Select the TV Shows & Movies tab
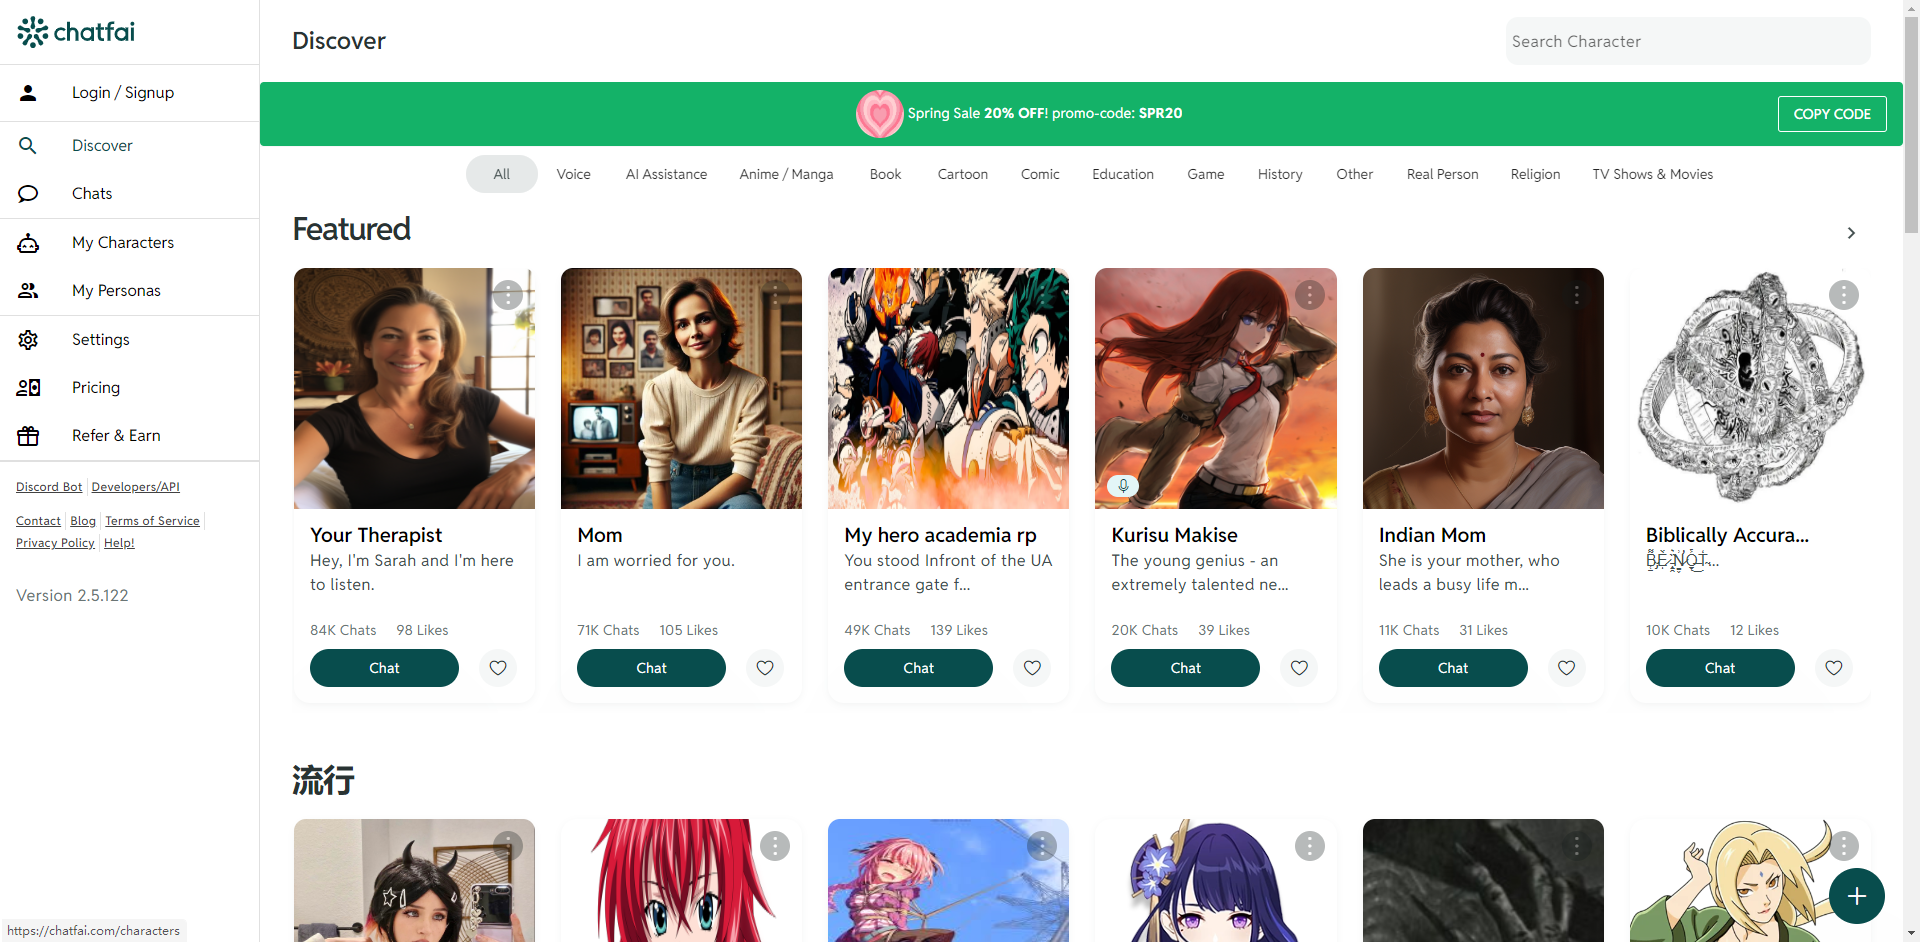 coord(1652,174)
